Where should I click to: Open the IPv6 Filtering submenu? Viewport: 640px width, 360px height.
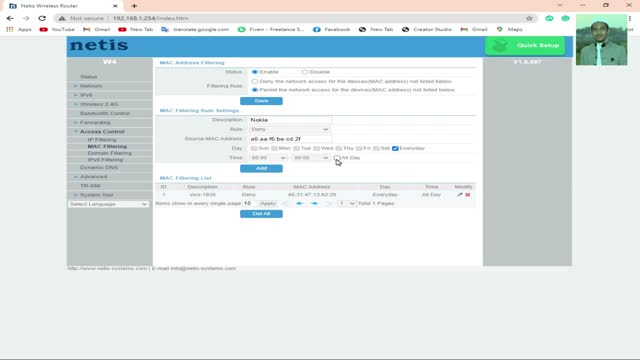tap(105, 160)
